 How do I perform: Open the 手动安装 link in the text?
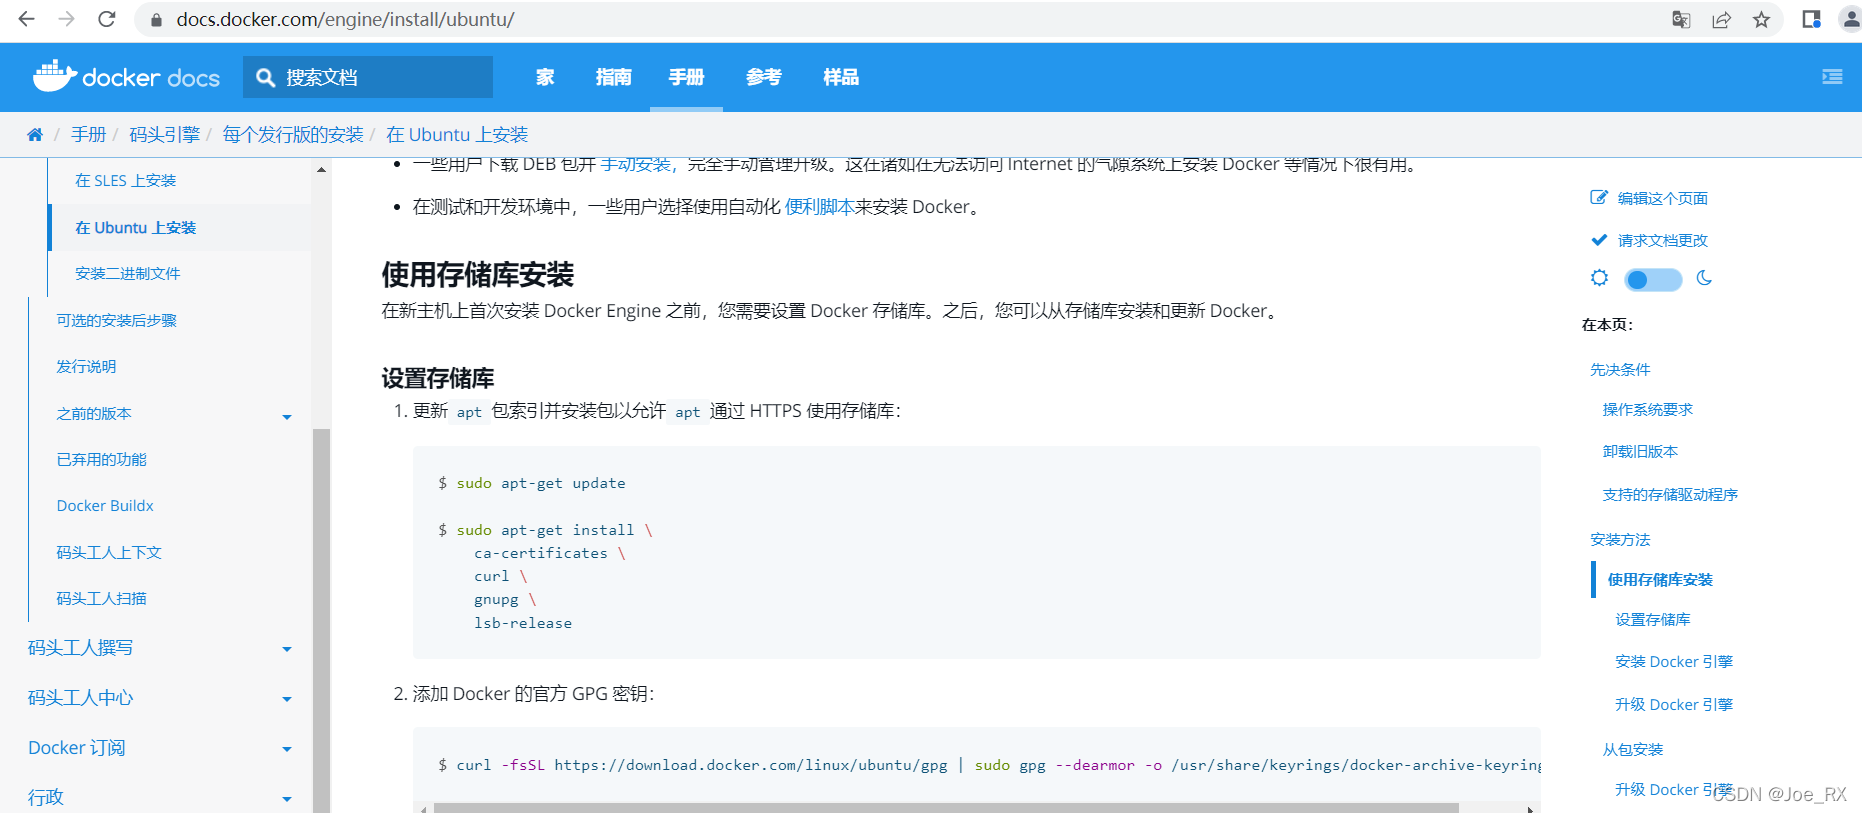coord(638,165)
